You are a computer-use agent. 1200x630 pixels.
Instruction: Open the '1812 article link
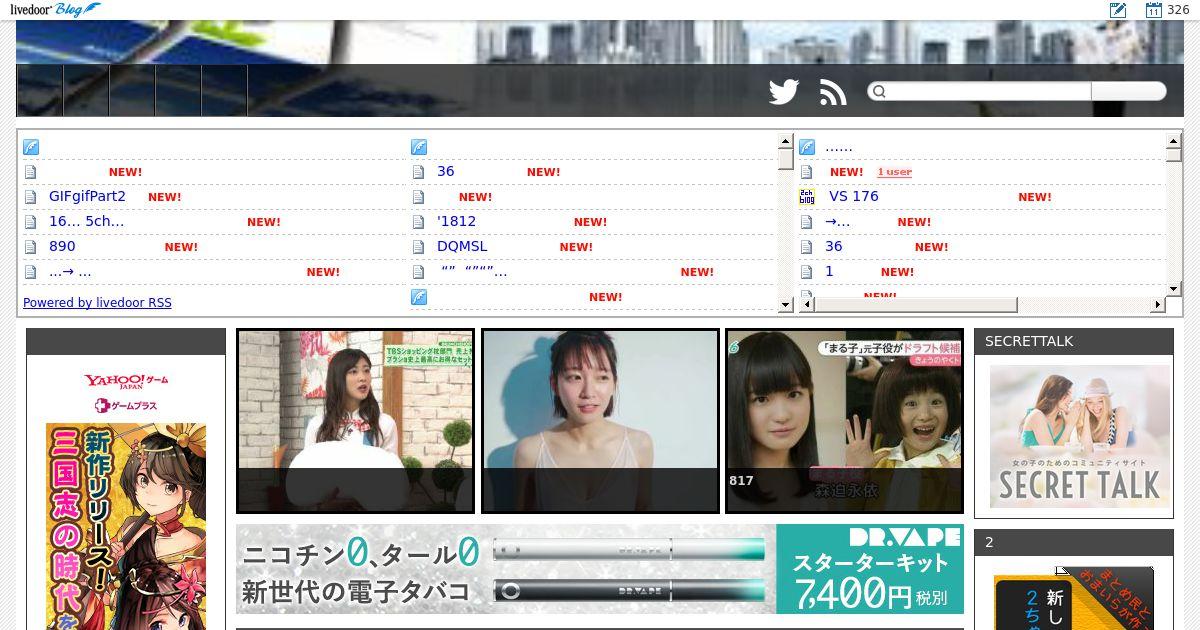pyautogui.click(x=456, y=222)
